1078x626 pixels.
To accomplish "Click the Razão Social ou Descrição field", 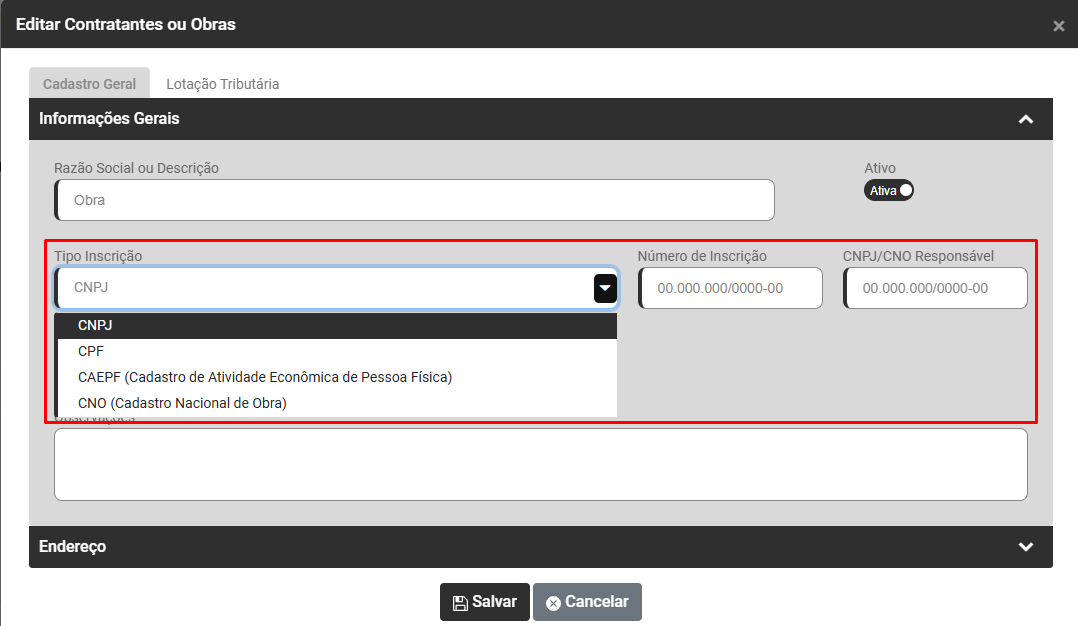I will pos(414,200).
